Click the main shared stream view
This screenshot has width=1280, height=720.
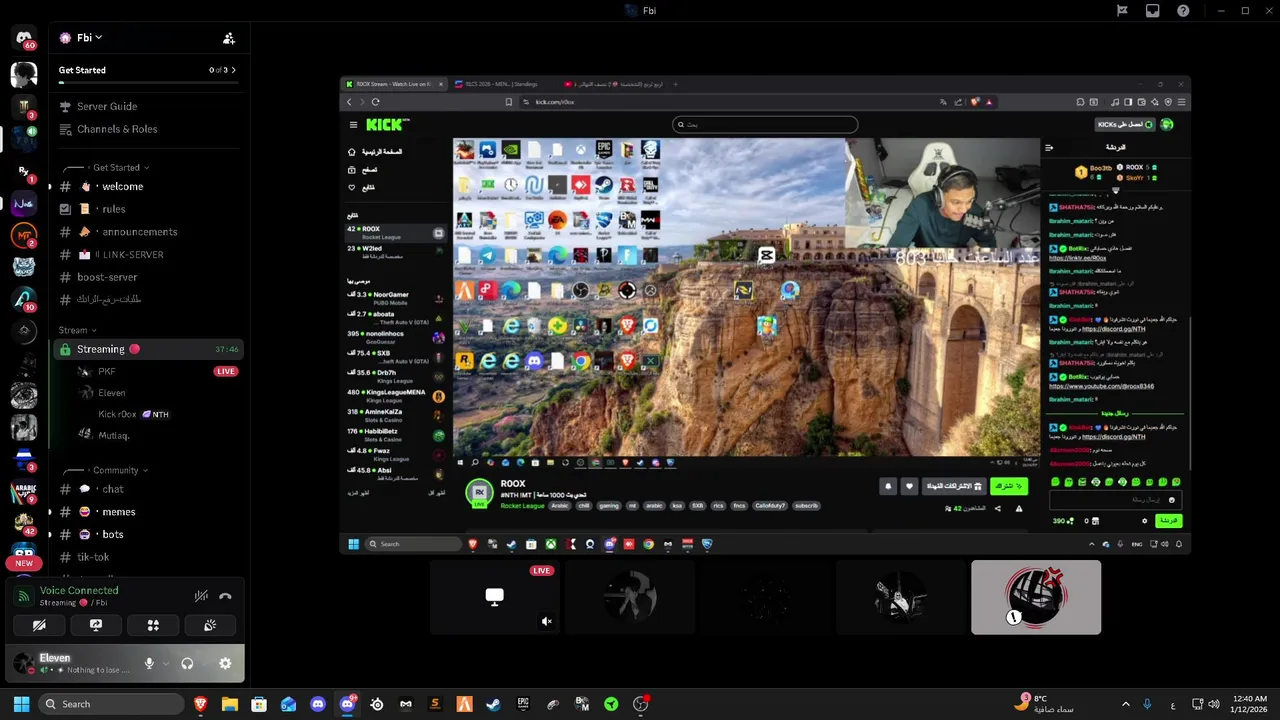pos(765,315)
